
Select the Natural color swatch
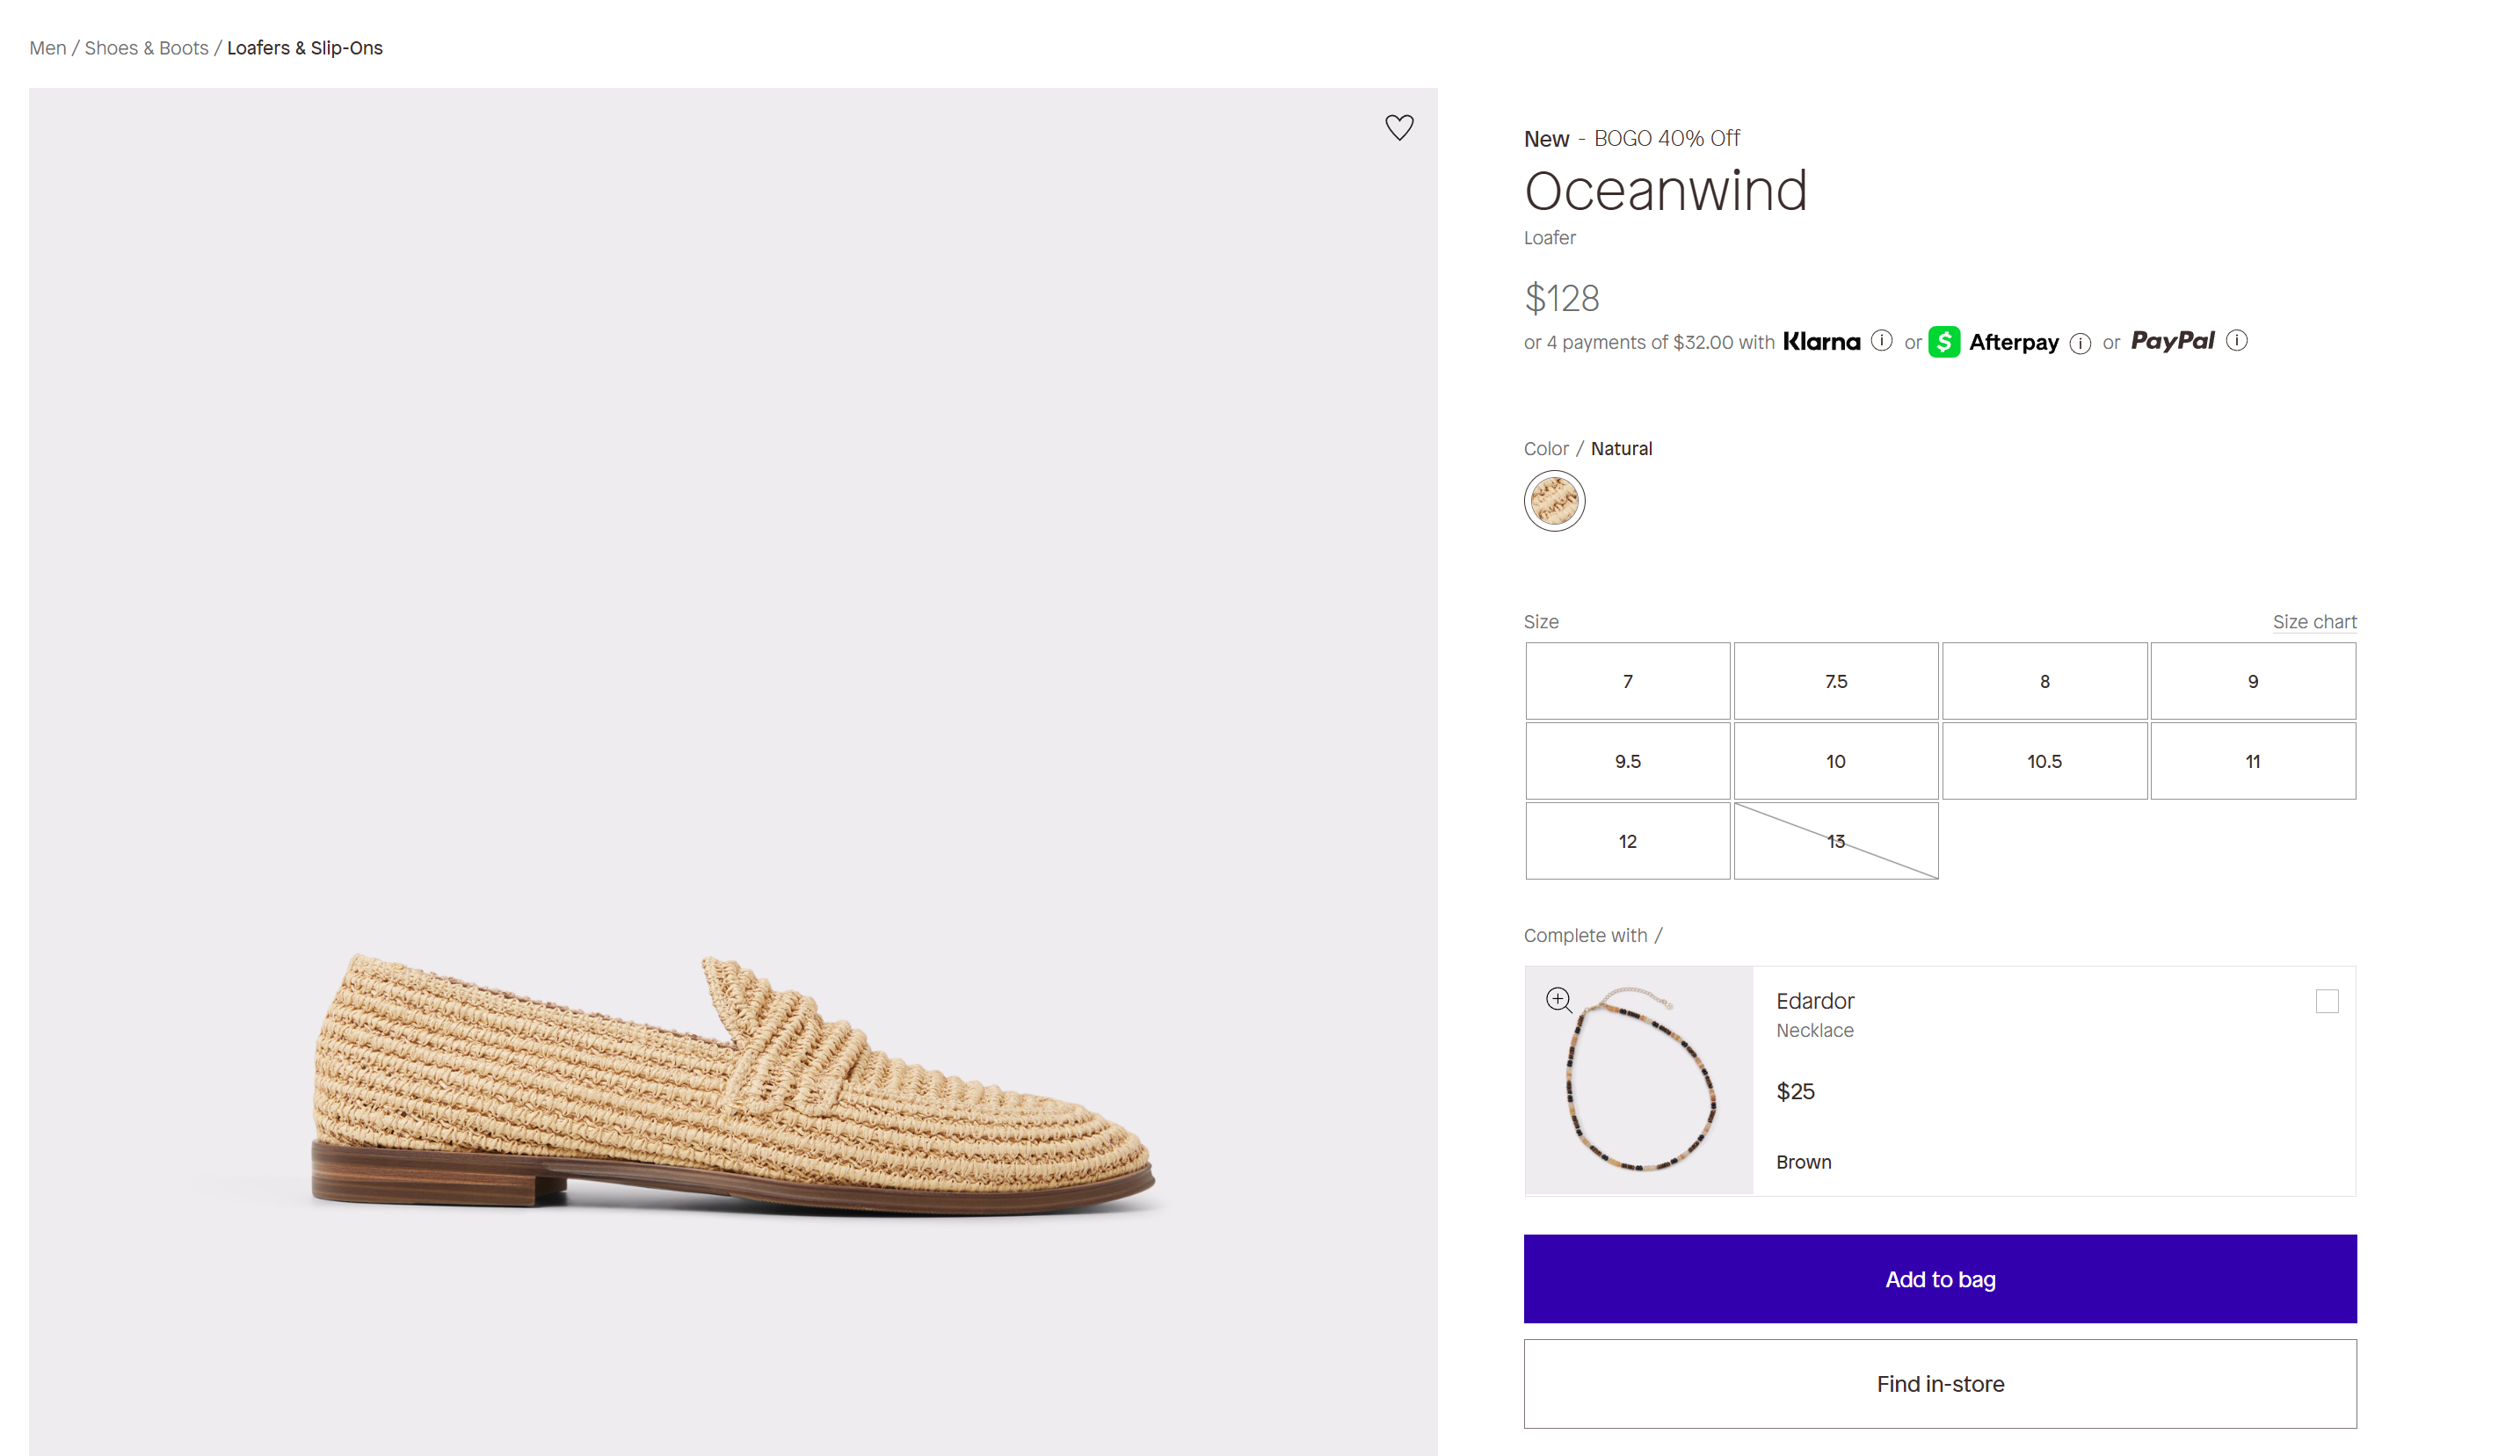tap(1553, 500)
